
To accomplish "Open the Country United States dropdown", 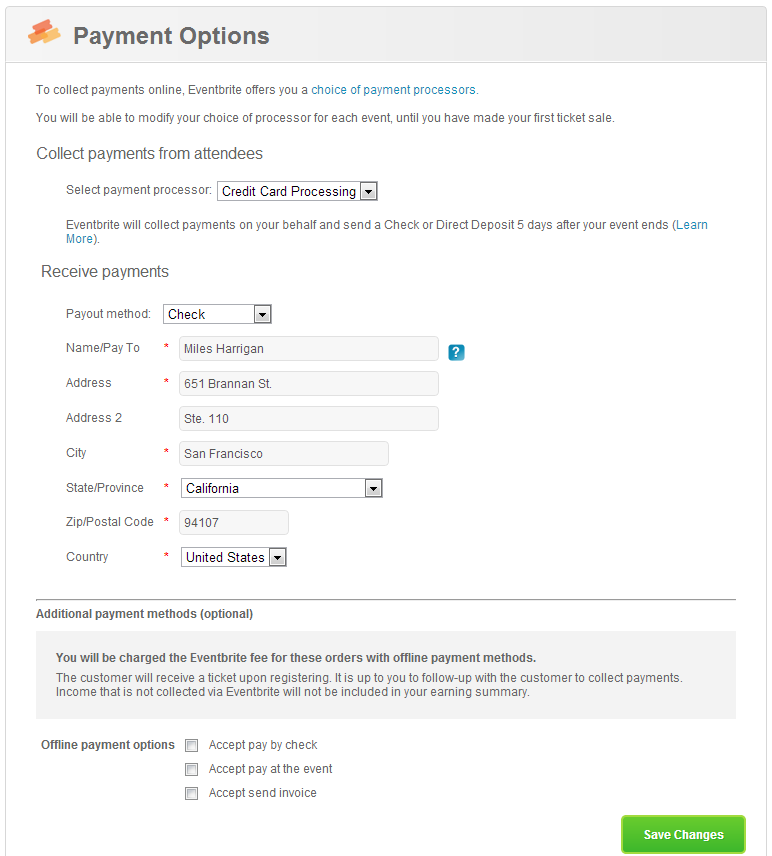I will tap(234, 557).
